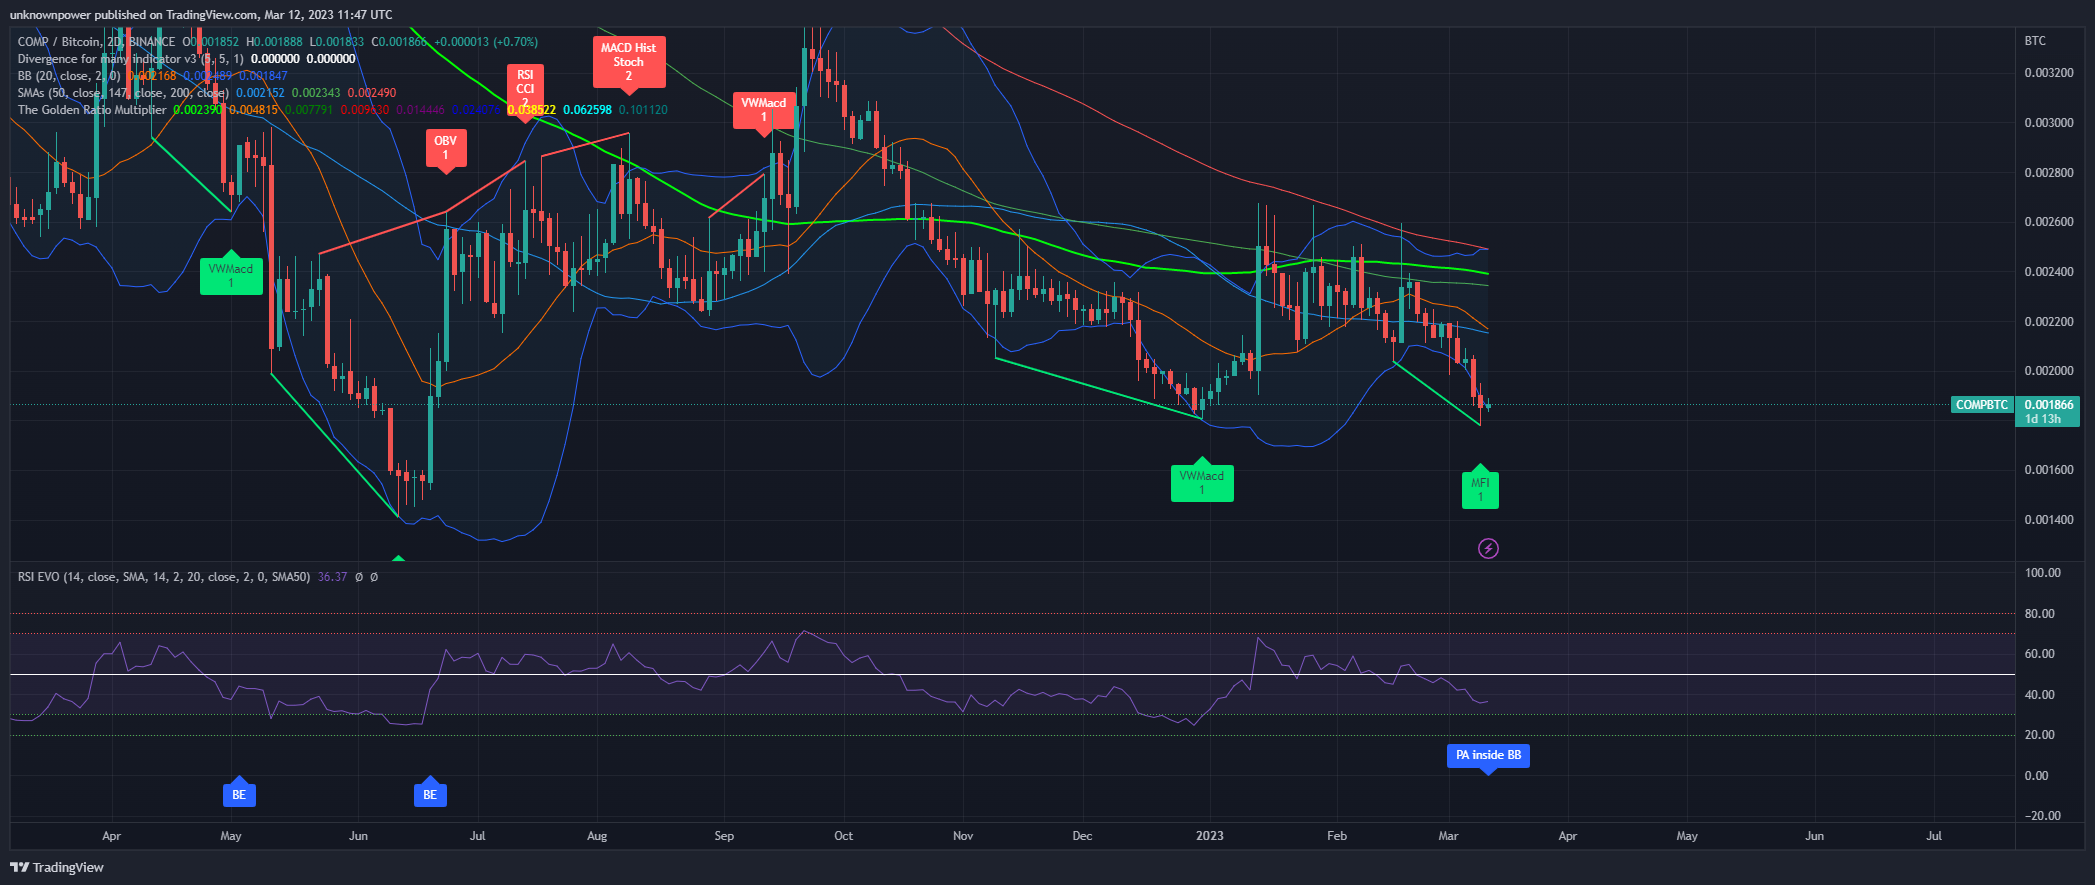2095x885 pixels.
Task: Select The Golden Ratio Multiplier legend
Action: point(92,110)
